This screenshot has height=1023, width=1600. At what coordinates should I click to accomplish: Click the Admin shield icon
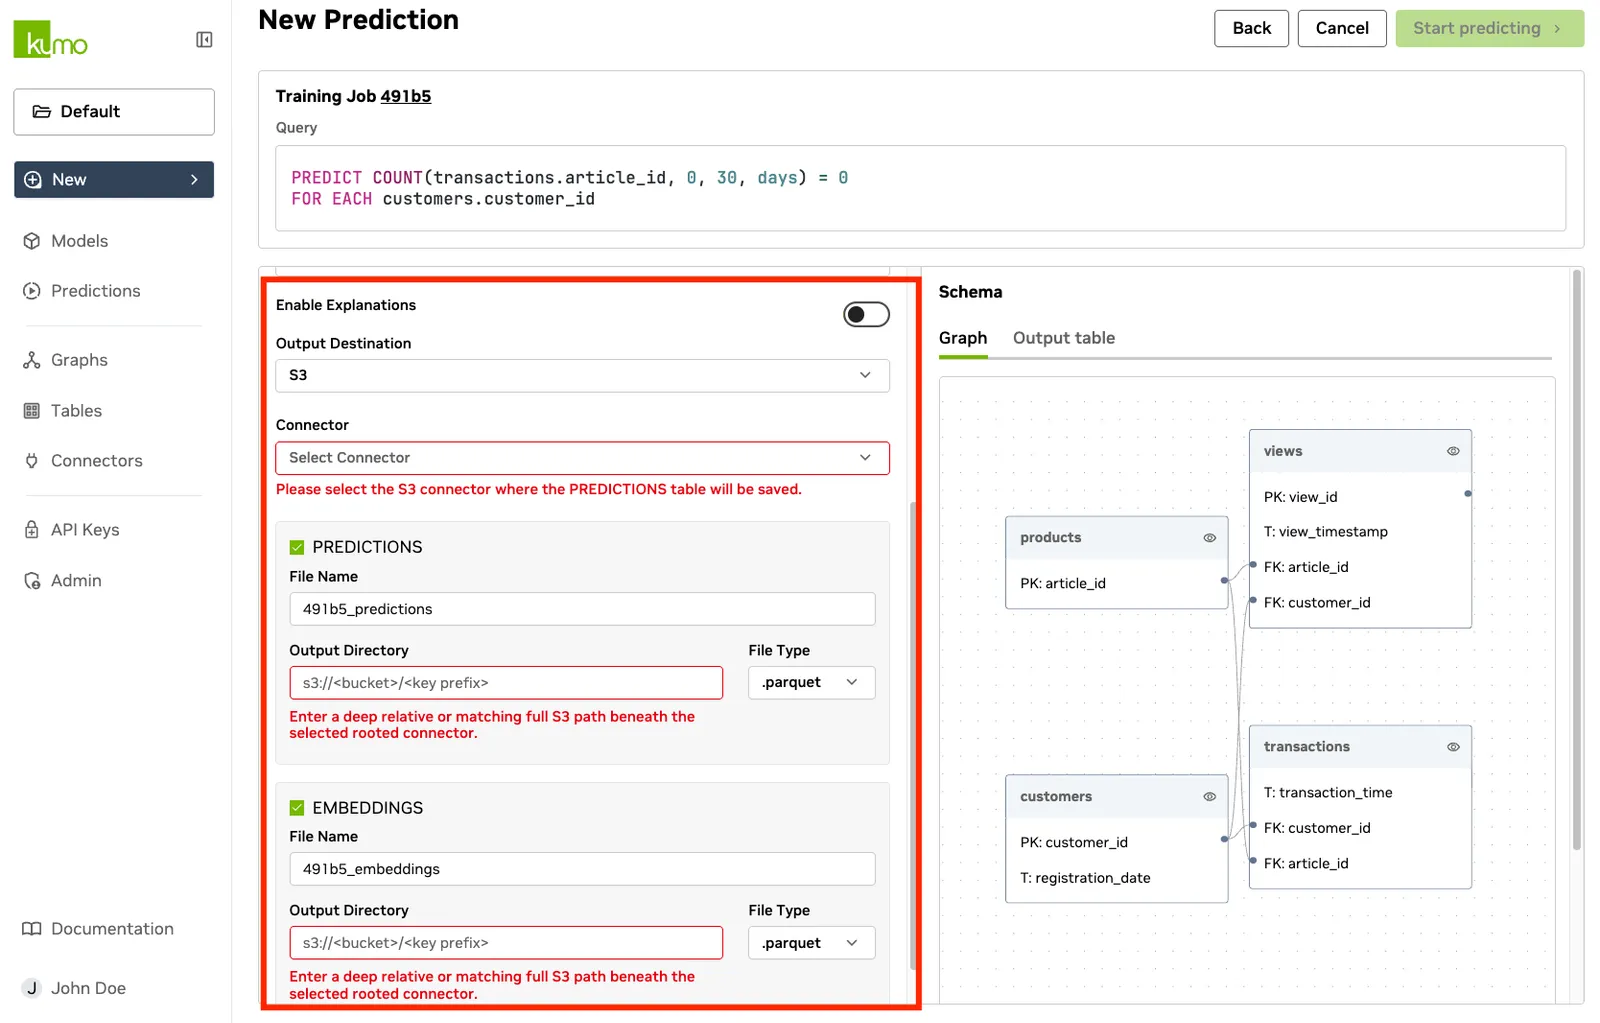(x=32, y=581)
